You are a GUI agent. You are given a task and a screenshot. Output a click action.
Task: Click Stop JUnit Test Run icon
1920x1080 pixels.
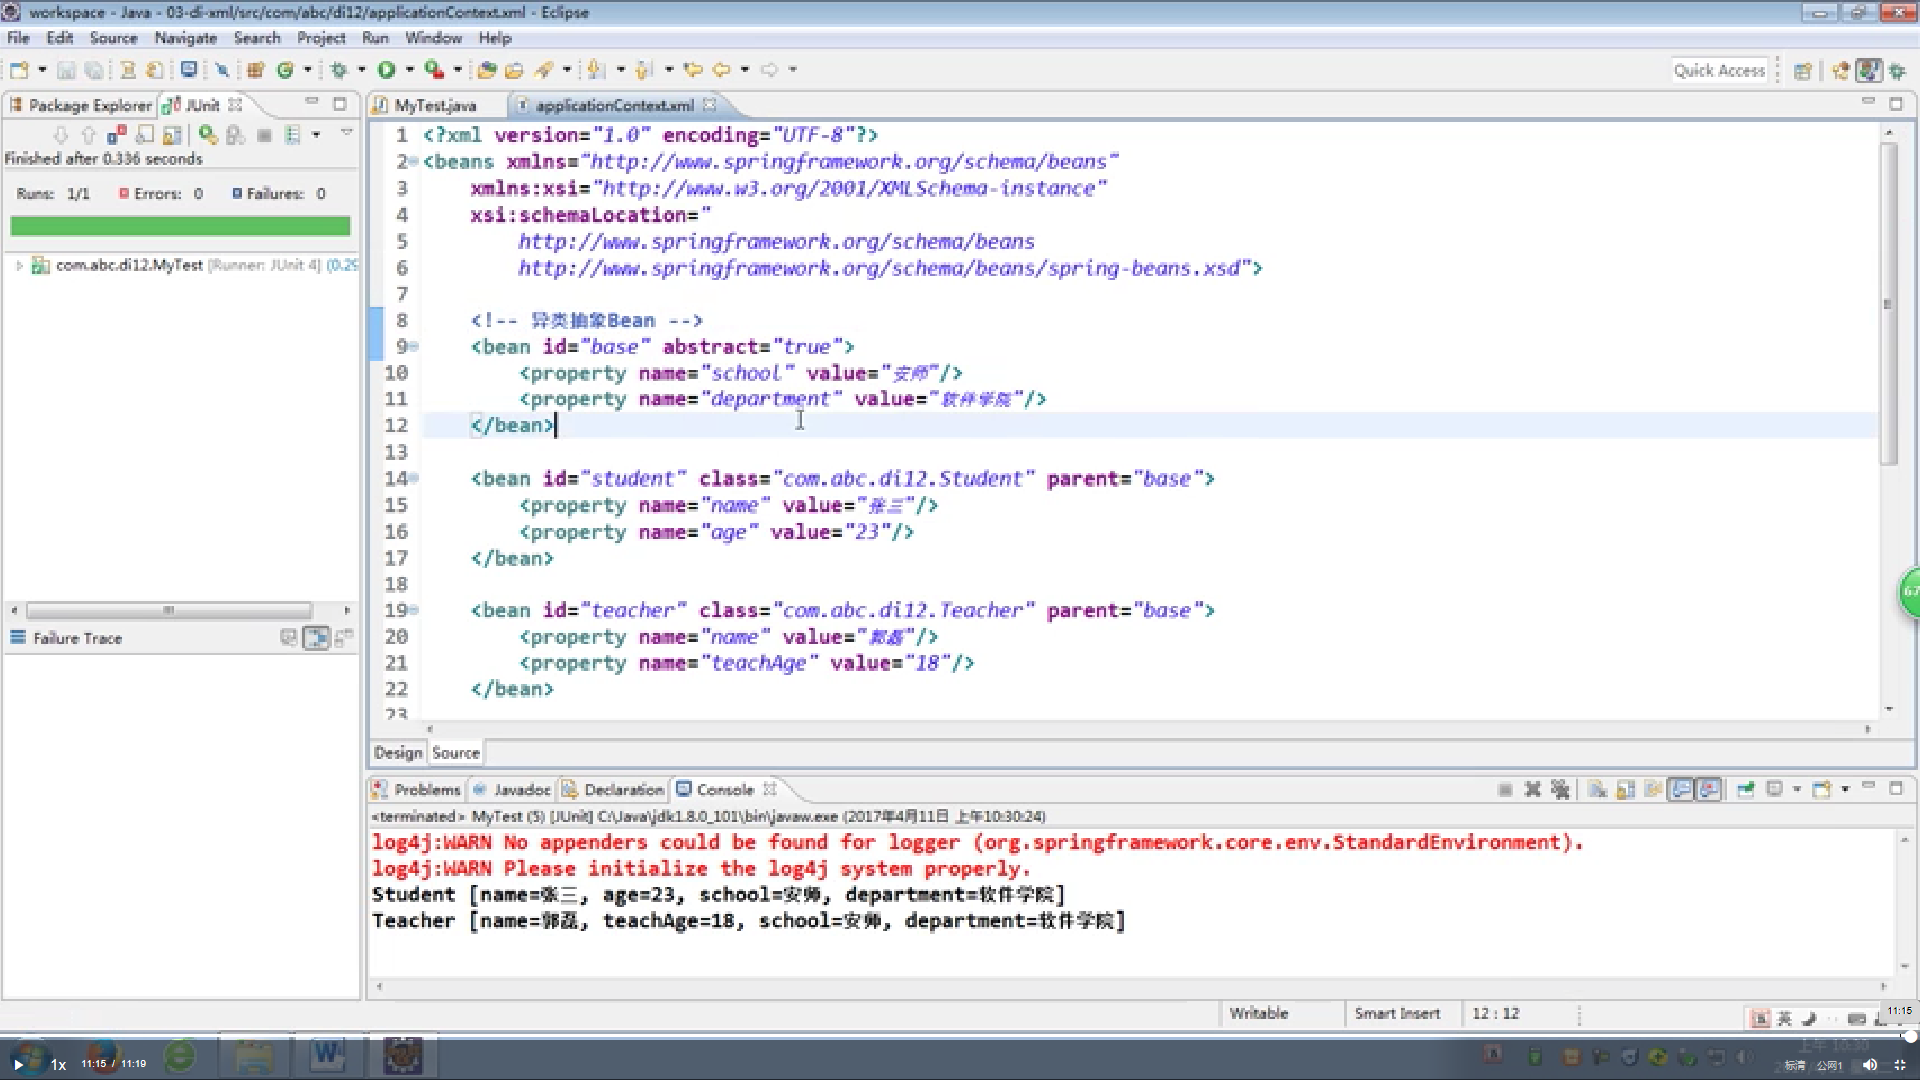(264, 135)
